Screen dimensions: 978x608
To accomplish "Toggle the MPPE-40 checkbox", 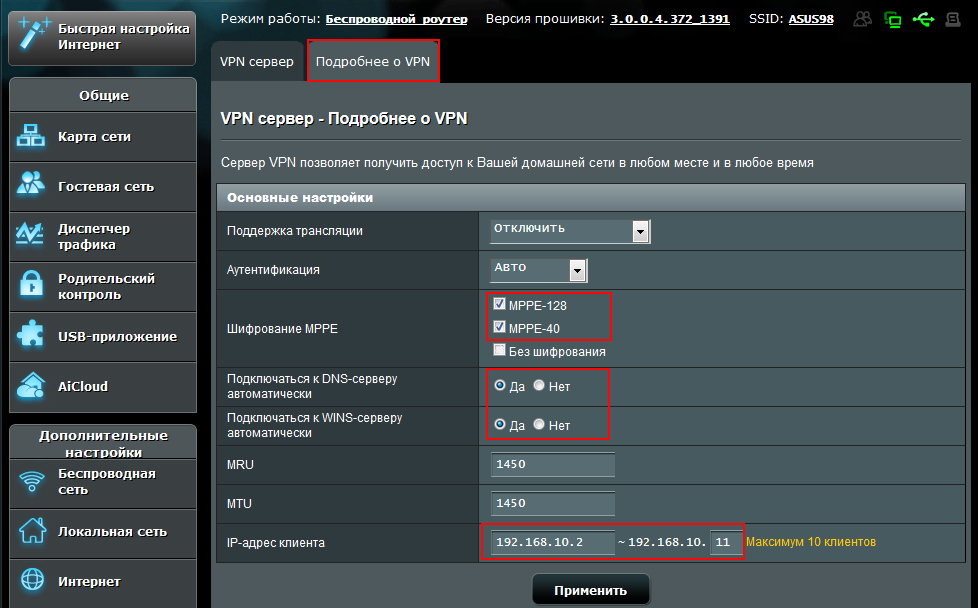I will [x=499, y=327].
